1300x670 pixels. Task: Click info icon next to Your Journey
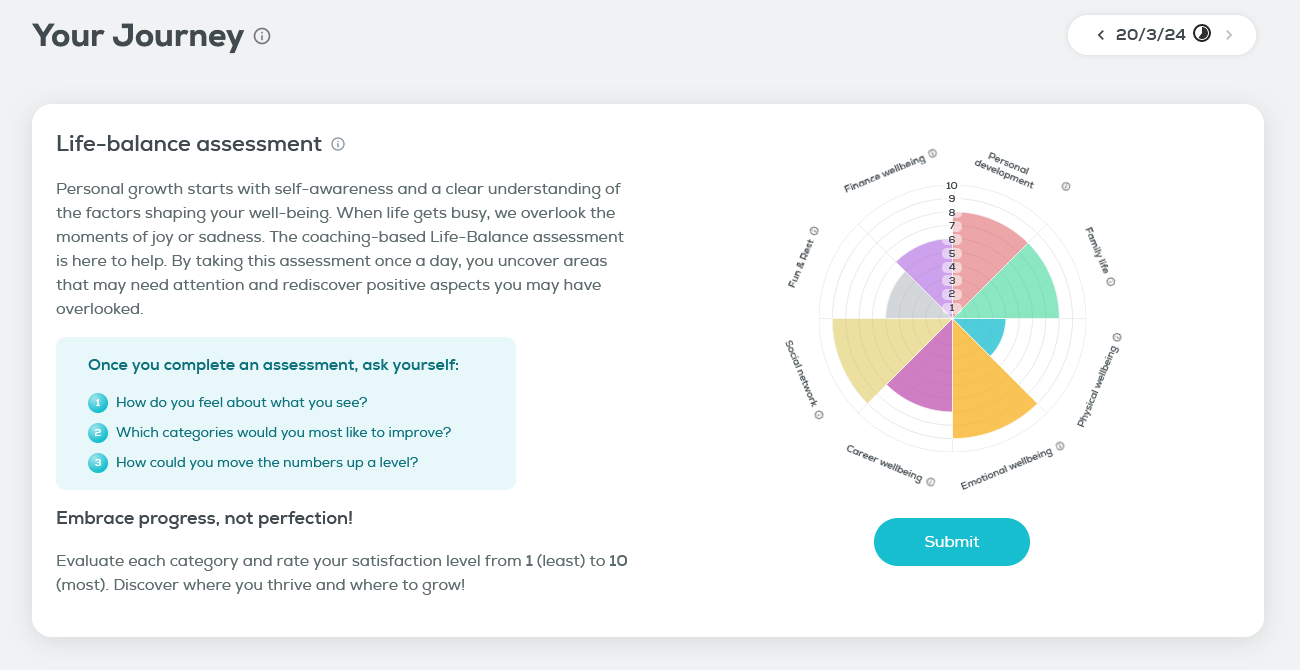point(262,37)
